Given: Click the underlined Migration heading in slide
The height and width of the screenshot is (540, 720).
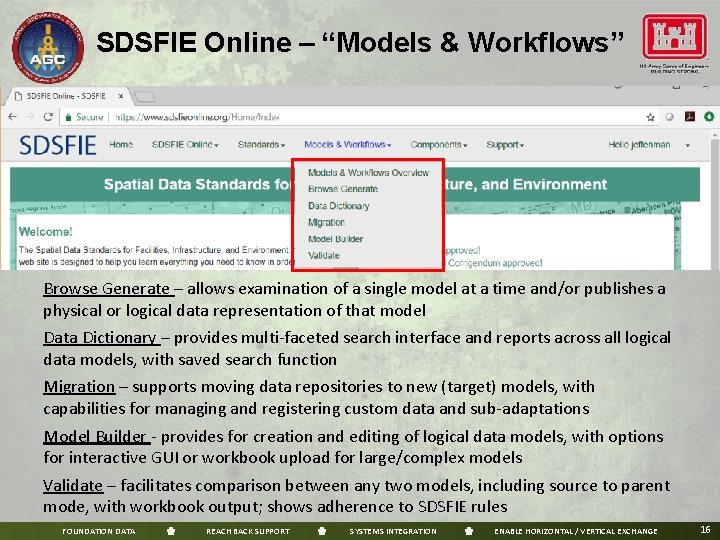Looking at the screenshot, I should 79,387.
